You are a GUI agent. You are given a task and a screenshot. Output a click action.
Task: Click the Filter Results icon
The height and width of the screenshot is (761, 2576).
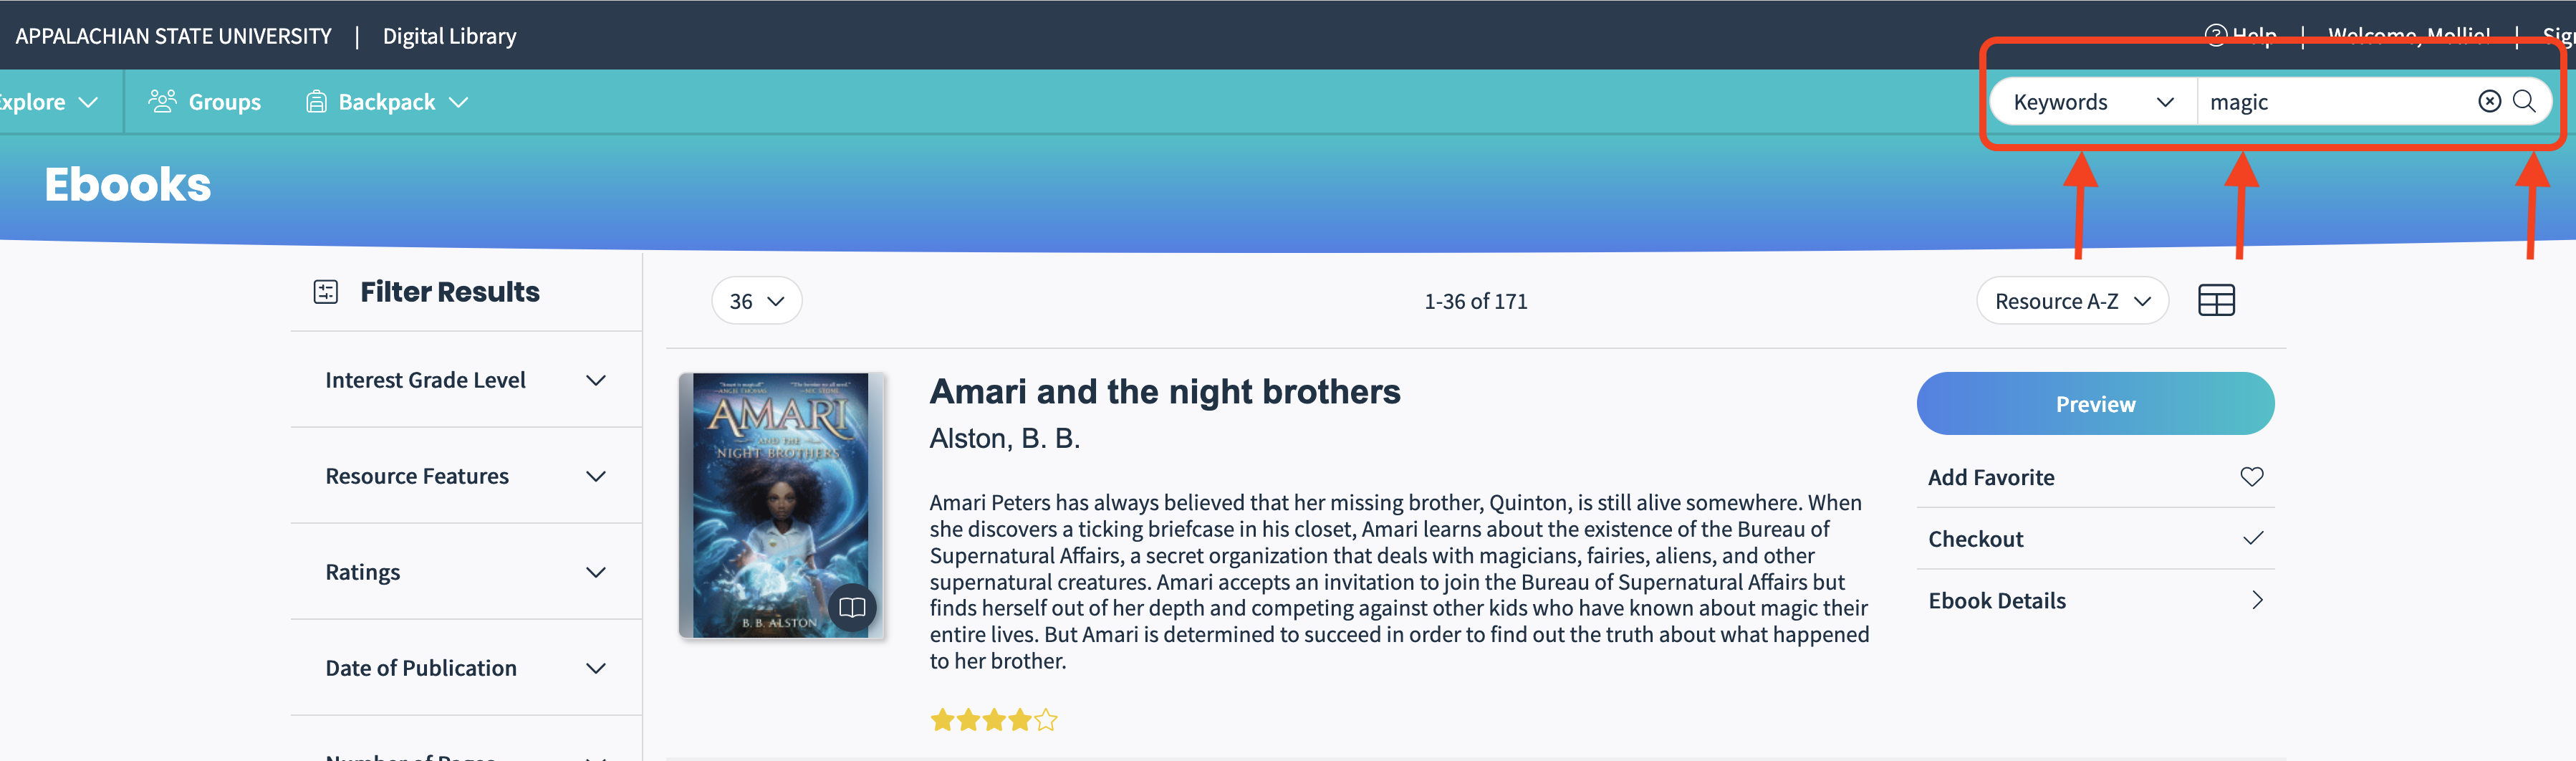[x=326, y=292]
